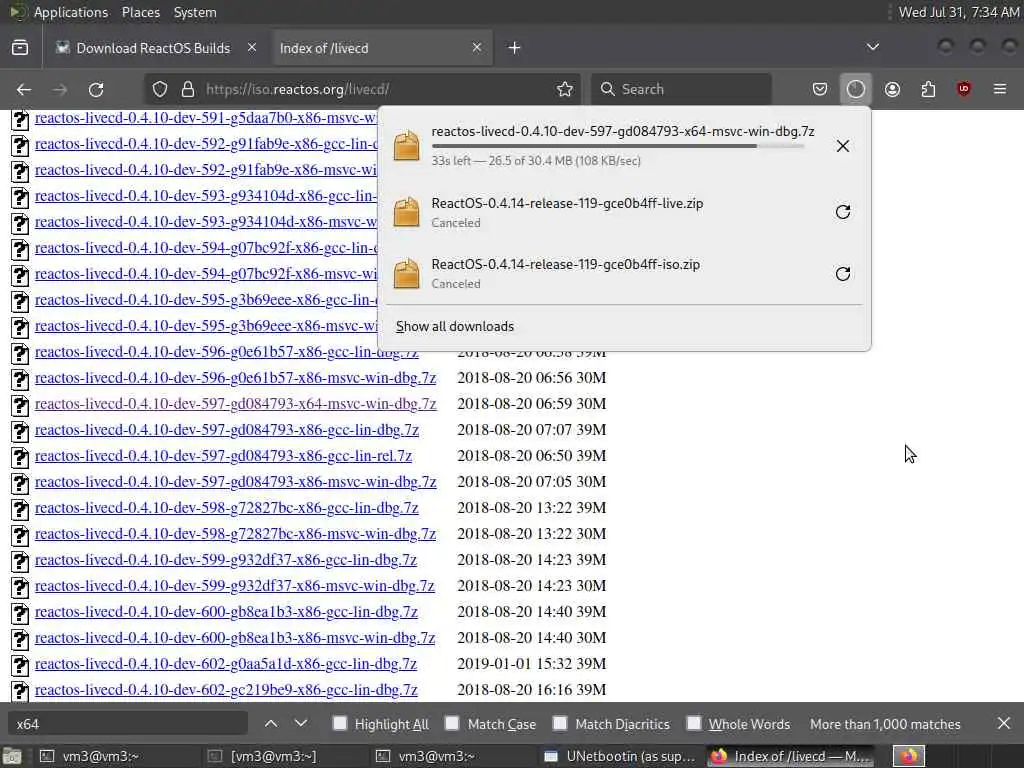Open Save to Pocket icon
Viewport: 1024px width, 768px height.
[820, 89]
